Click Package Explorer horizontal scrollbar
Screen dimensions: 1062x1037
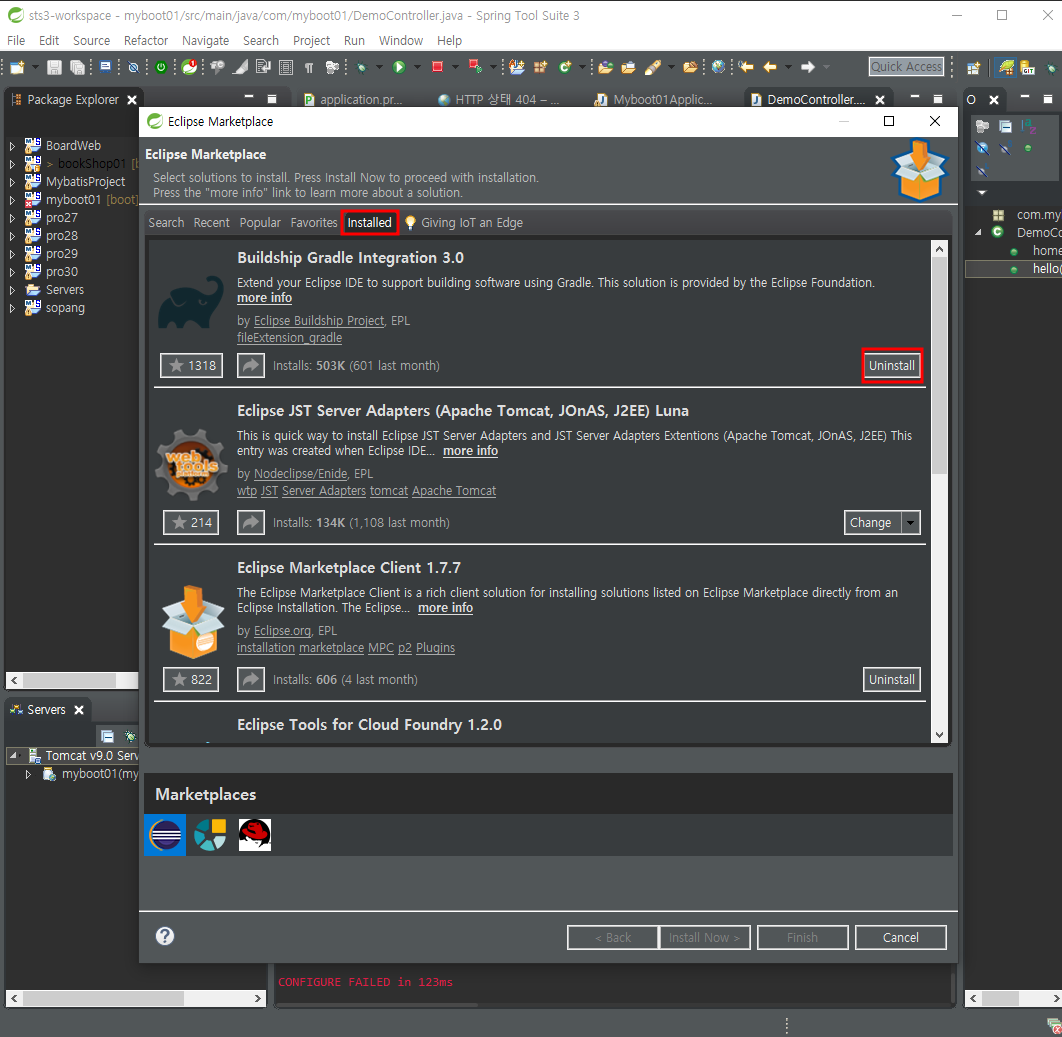70,680
